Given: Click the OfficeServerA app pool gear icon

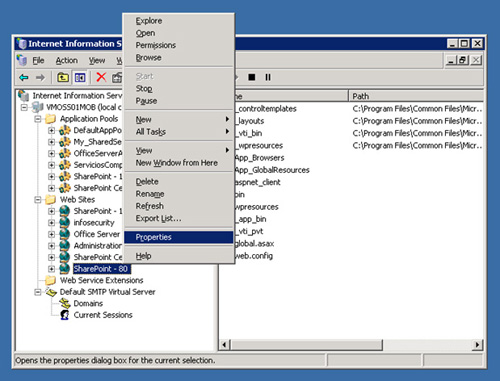Looking at the screenshot, I should pyautogui.click(x=65, y=153).
